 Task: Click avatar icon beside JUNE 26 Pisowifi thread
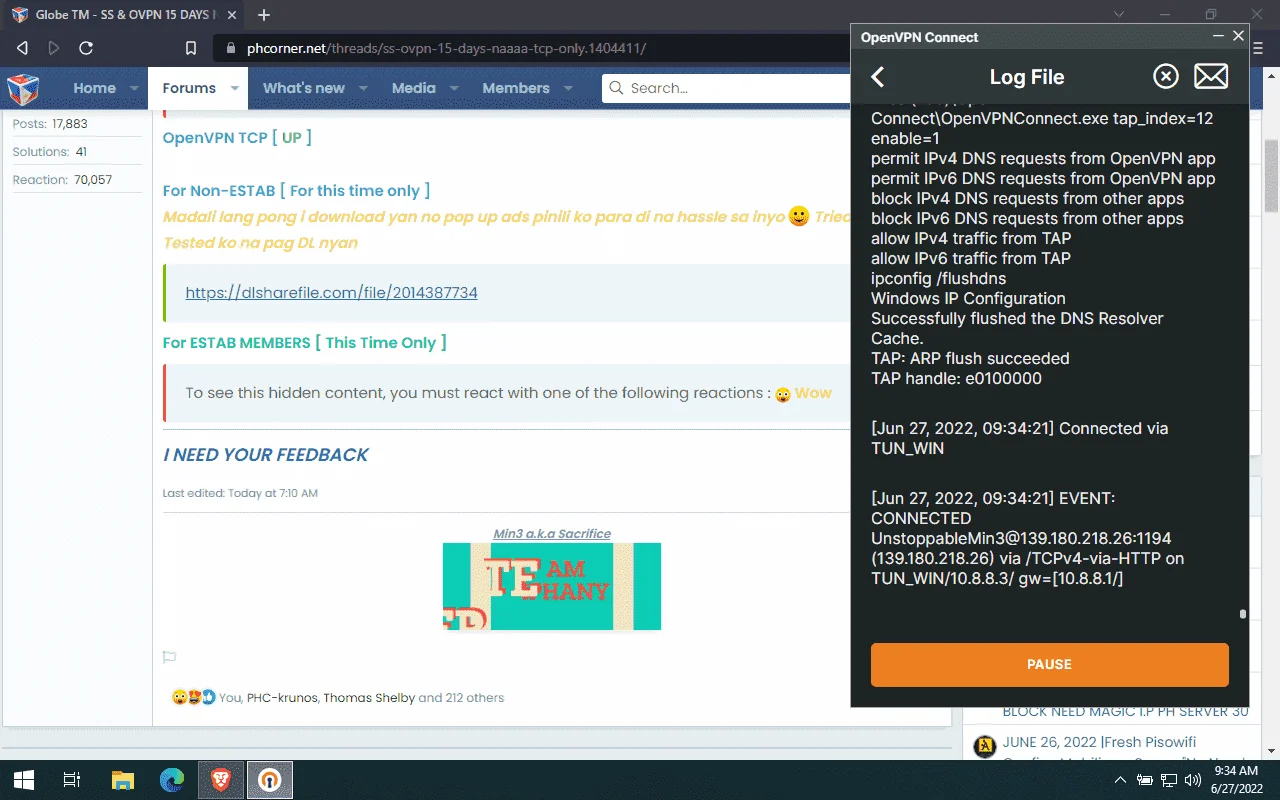click(985, 745)
